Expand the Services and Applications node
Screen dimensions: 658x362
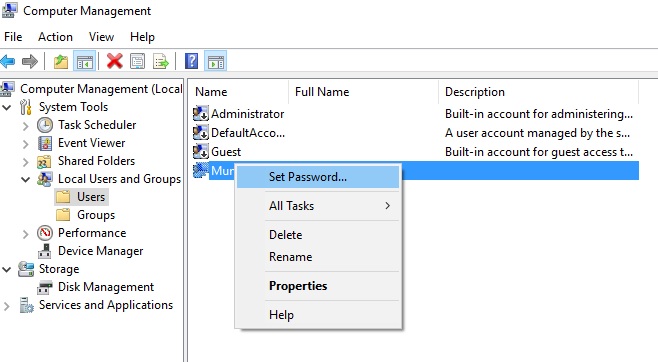pyautogui.click(x=7, y=306)
